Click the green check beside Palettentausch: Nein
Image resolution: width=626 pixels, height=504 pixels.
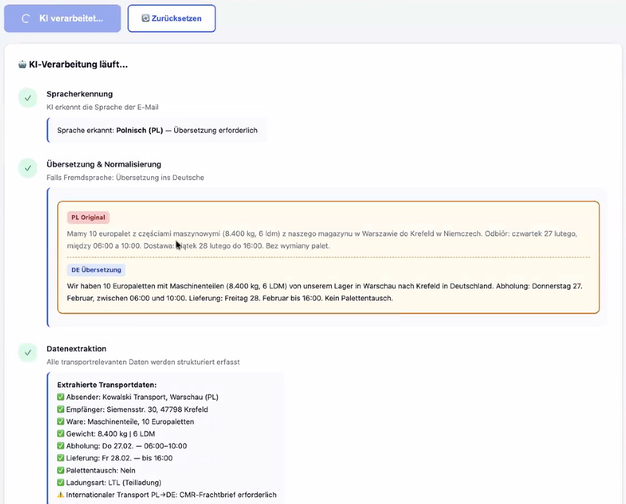coord(61,470)
